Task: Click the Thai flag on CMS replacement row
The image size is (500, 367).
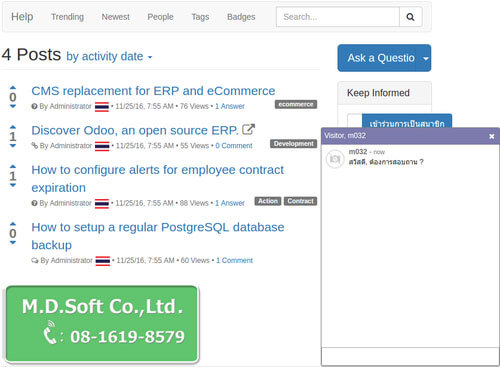Action: (x=102, y=107)
